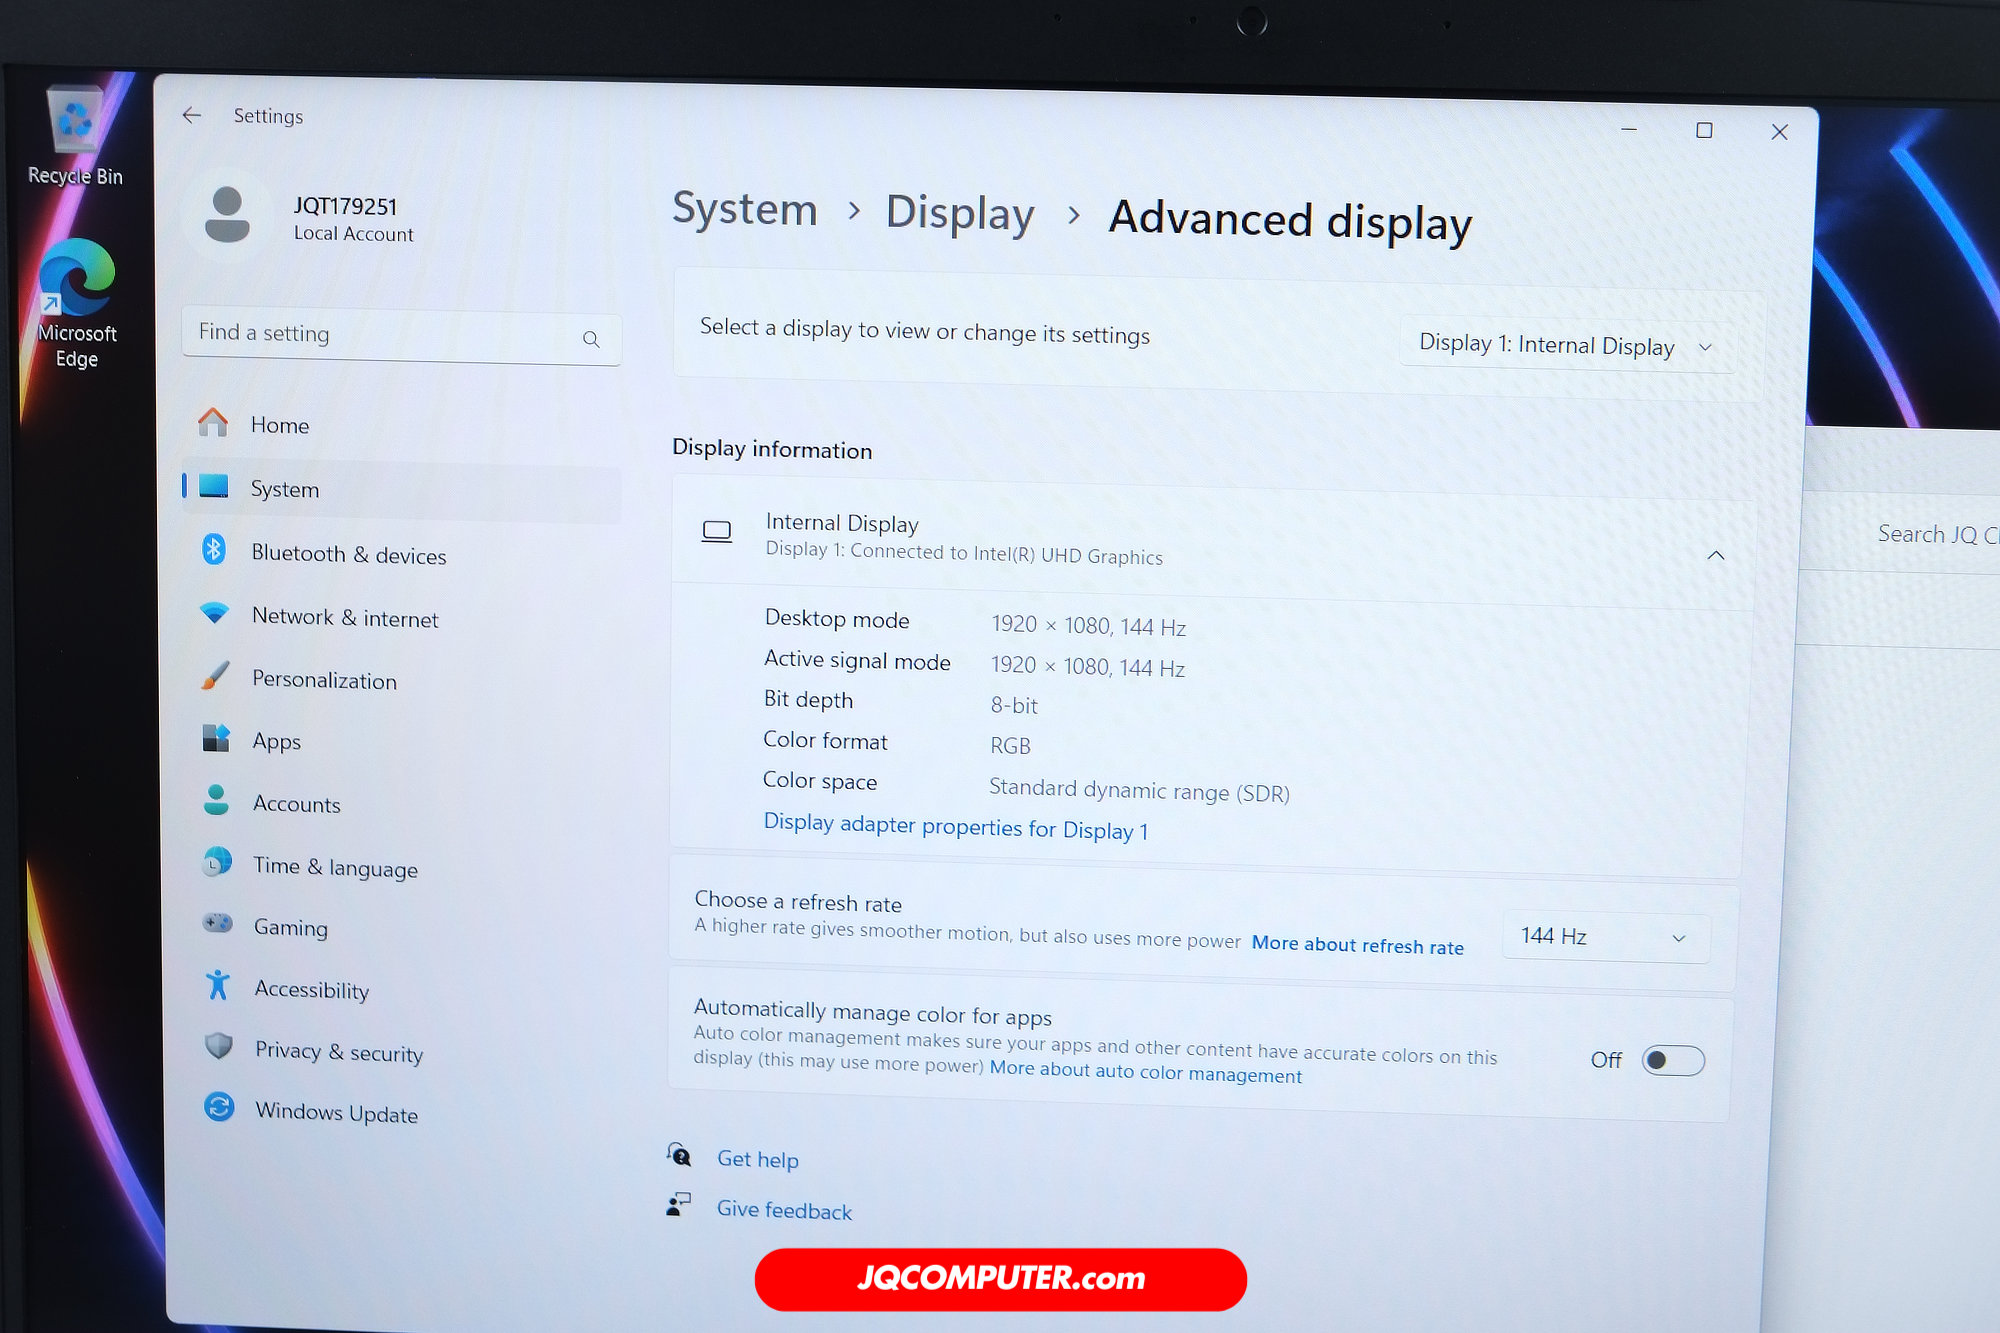2000x1333 pixels.
Task: Click the Active signal mode value
Action: pyautogui.click(x=1087, y=667)
